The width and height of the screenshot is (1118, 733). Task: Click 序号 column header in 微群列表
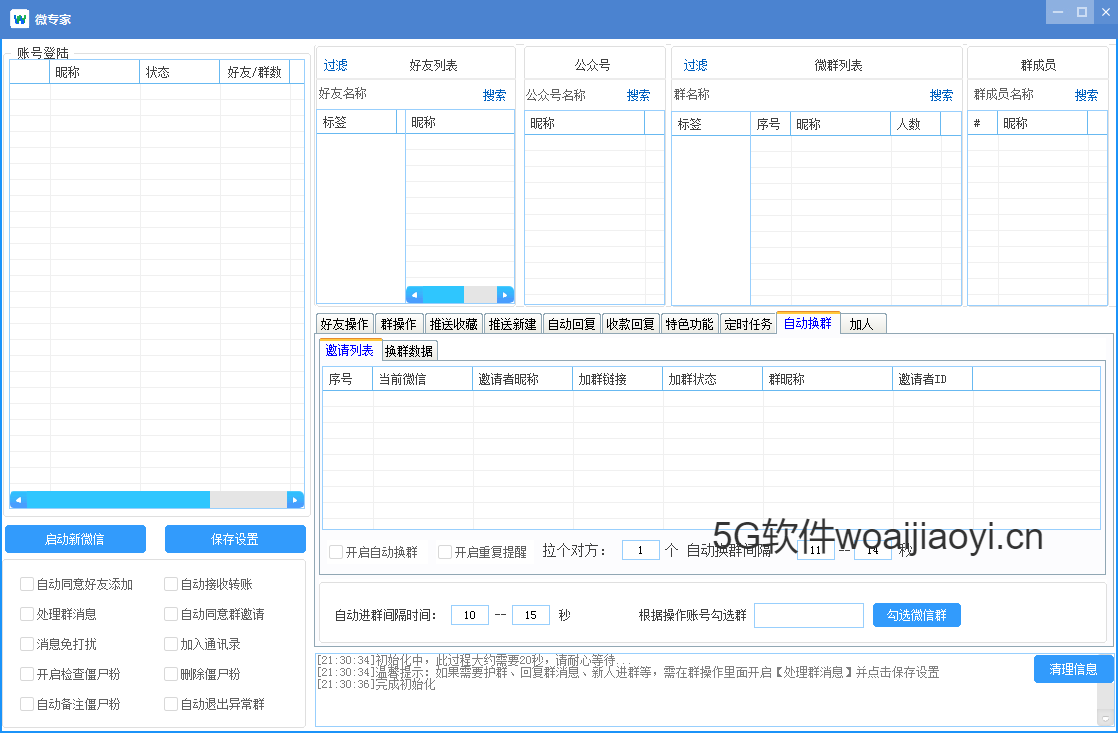pyautogui.click(x=771, y=124)
